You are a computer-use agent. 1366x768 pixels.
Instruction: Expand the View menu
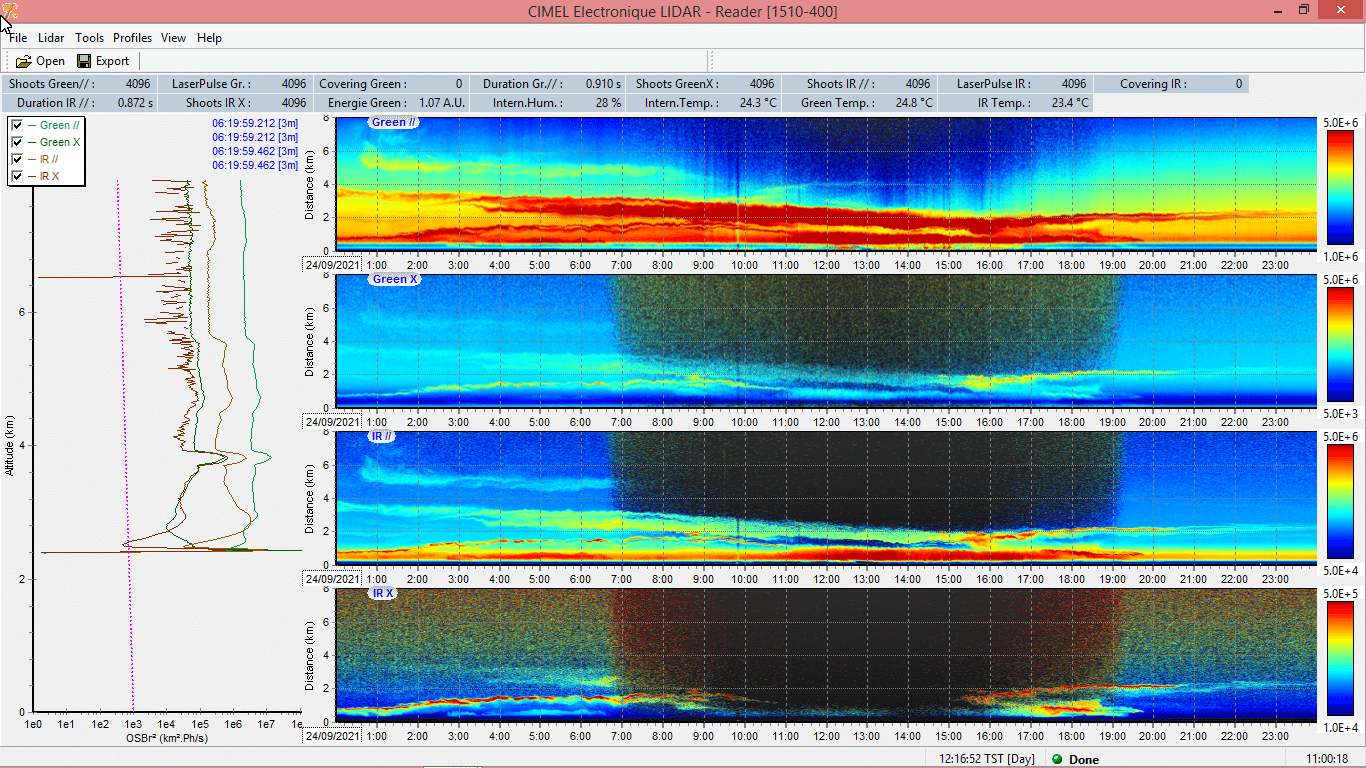[174, 38]
